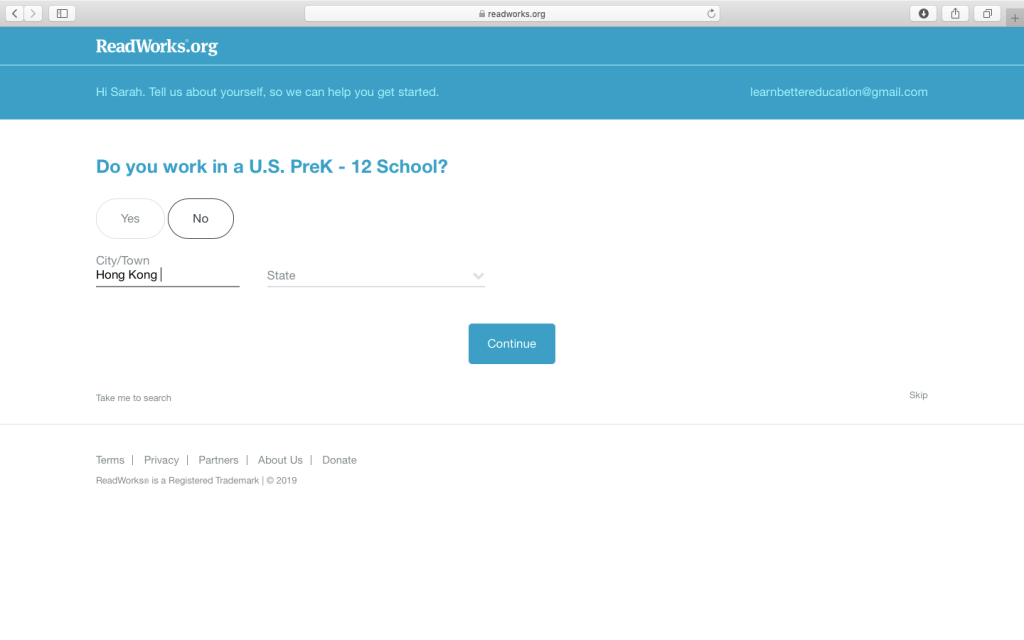Click the Safari share icon

click(x=955, y=13)
